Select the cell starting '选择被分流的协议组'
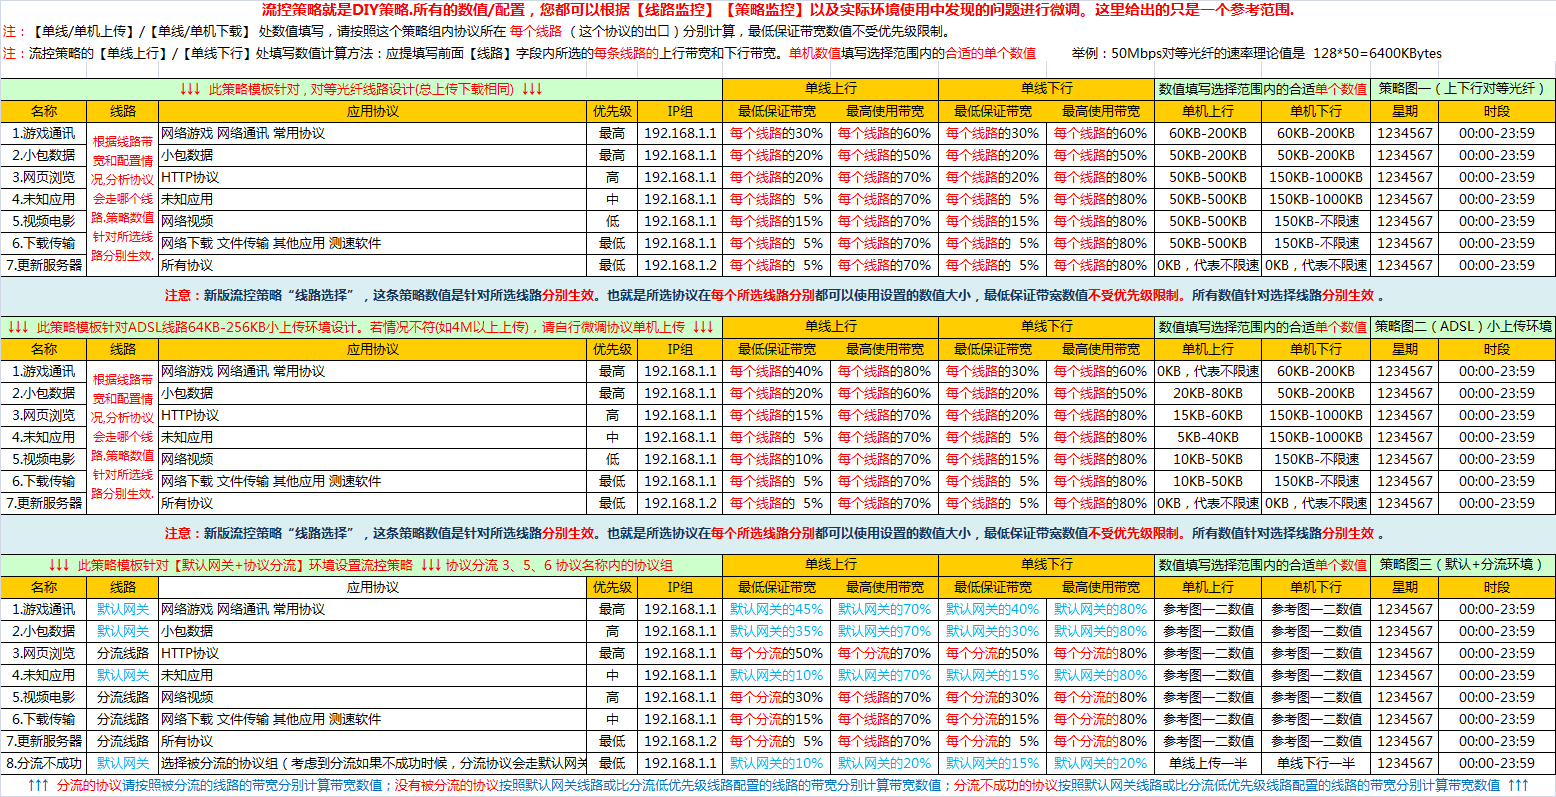 372,763
